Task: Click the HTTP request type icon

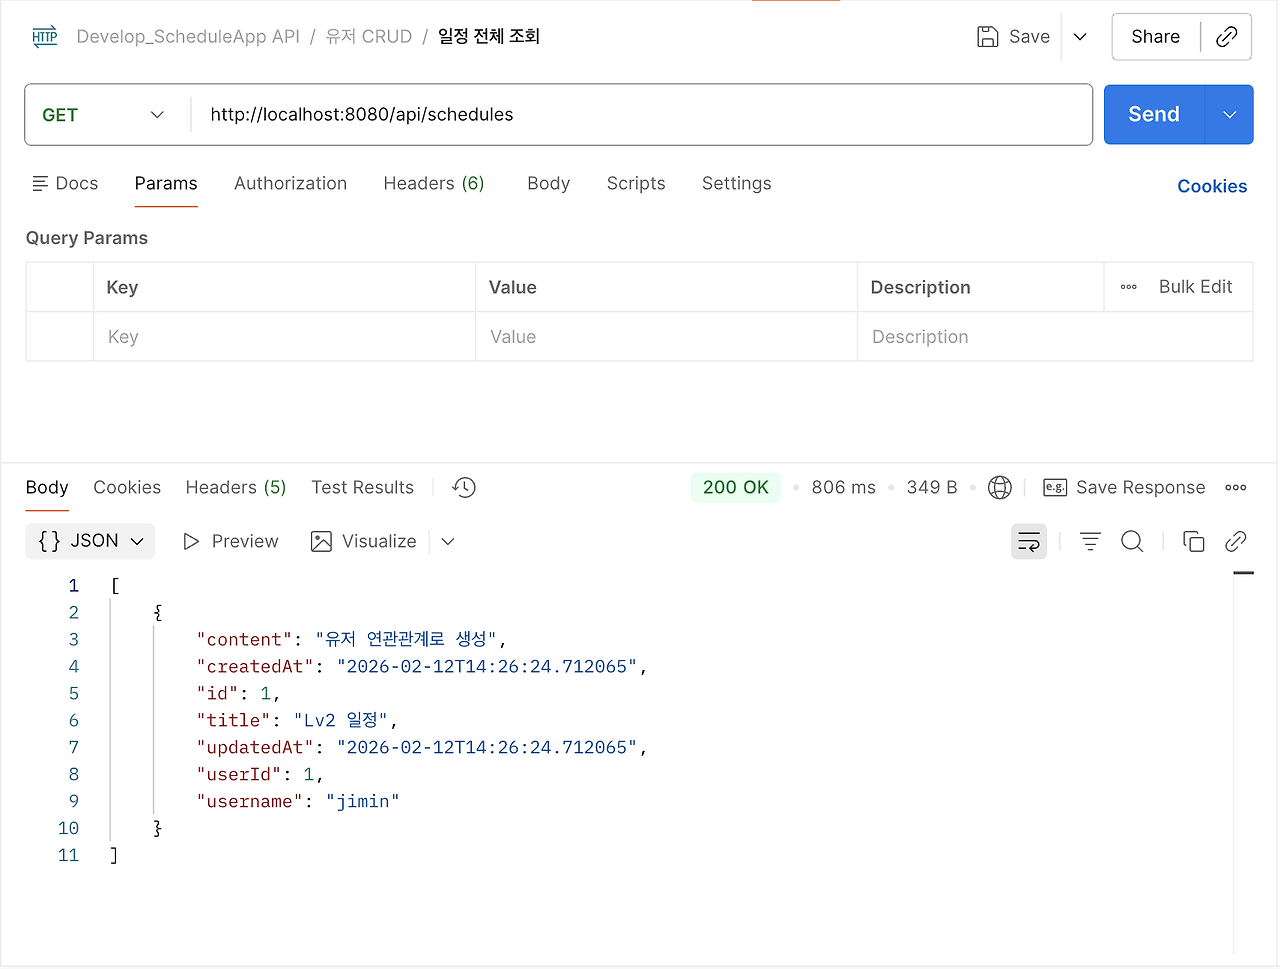Action: coord(45,37)
